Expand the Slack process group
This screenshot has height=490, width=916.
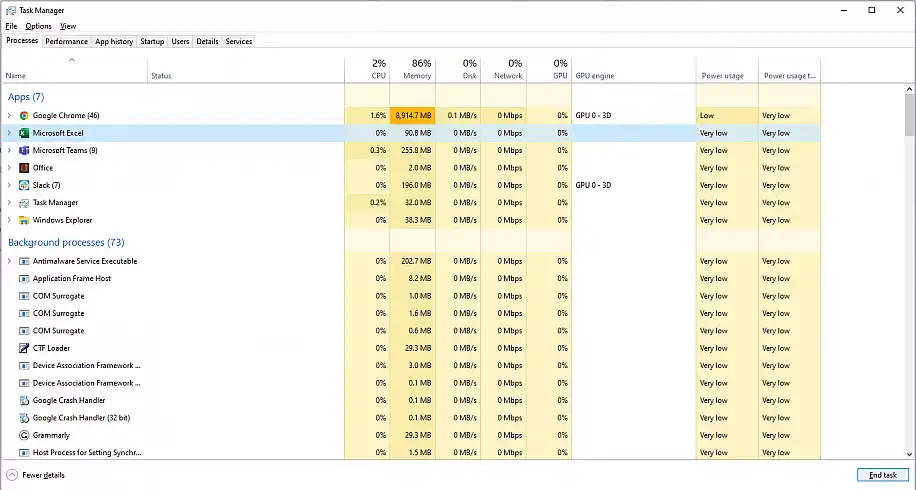coord(9,185)
